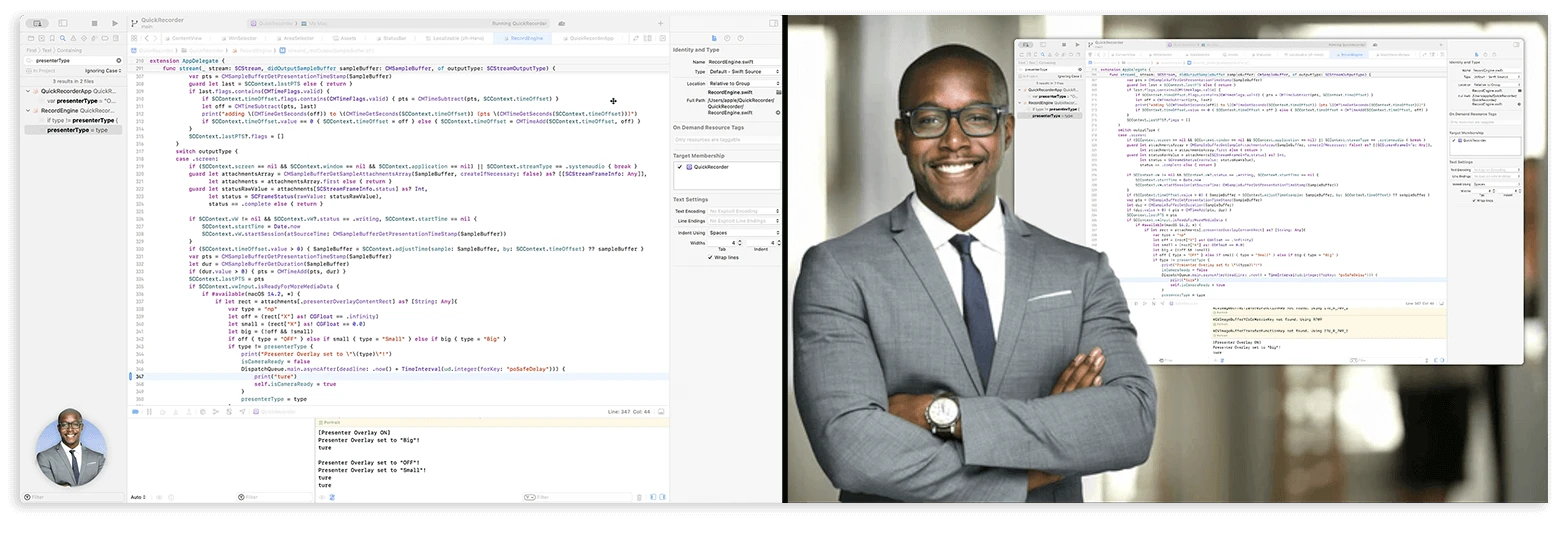The image size is (1568, 538).
Task: Pause program execution in debug bar
Action: click(149, 411)
